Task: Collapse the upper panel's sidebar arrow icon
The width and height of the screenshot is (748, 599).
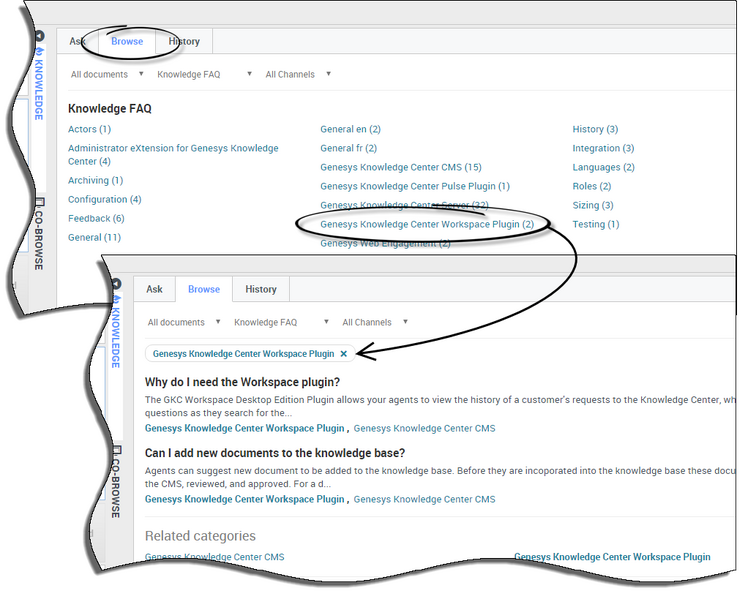Action: [x=39, y=37]
